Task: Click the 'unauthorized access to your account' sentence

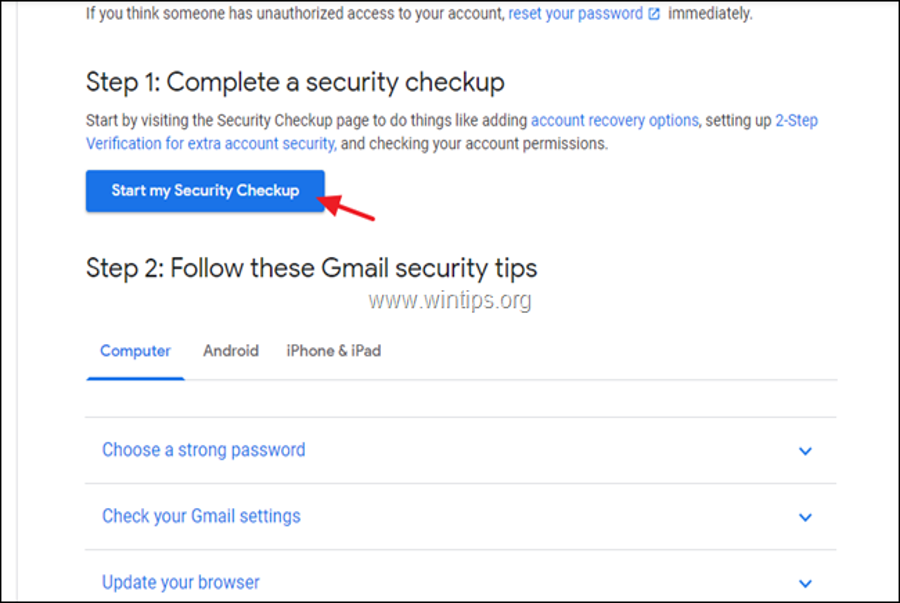Action: pyautogui.click(x=295, y=15)
